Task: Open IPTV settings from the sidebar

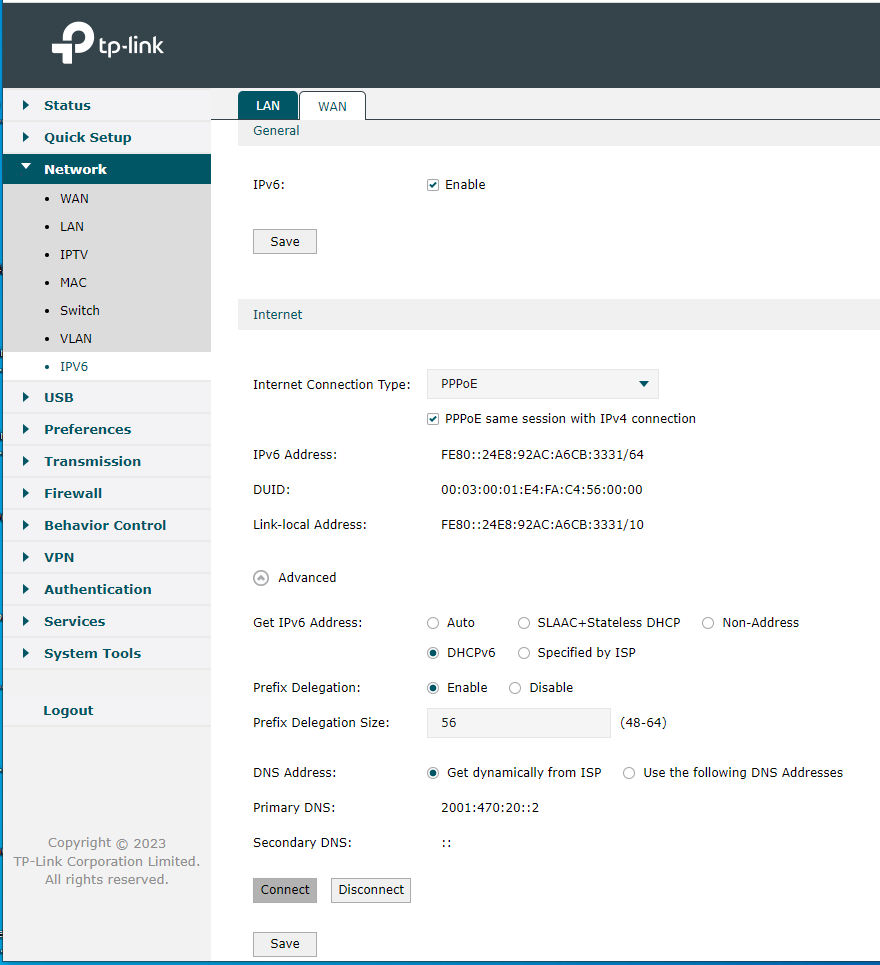Action: (x=75, y=254)
